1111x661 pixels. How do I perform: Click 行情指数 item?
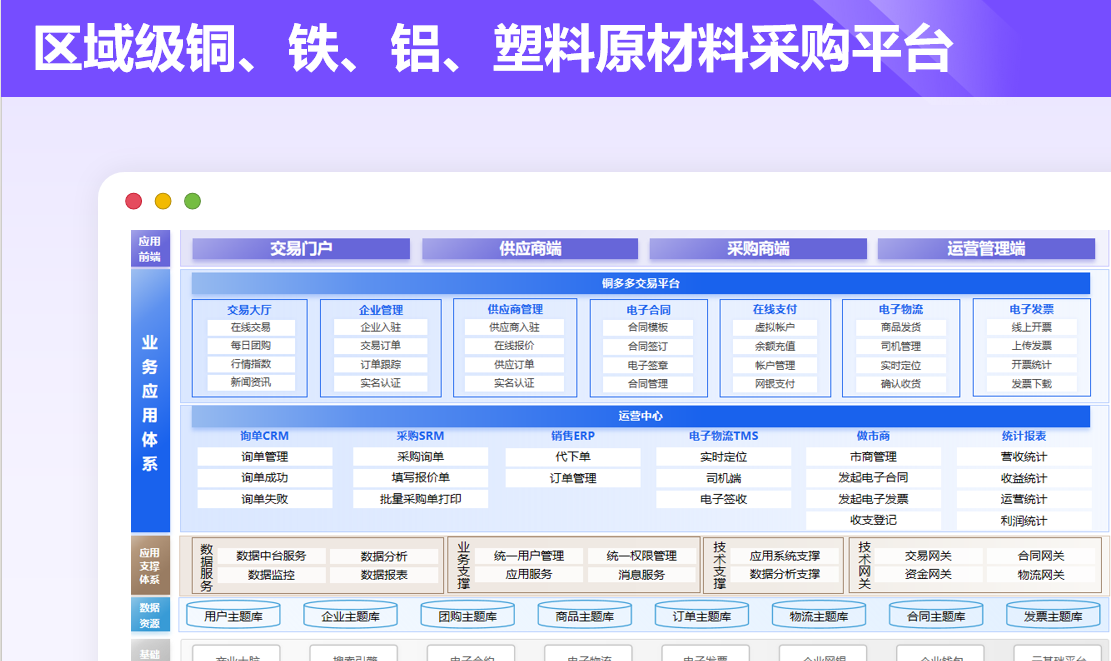click(250, 364)
